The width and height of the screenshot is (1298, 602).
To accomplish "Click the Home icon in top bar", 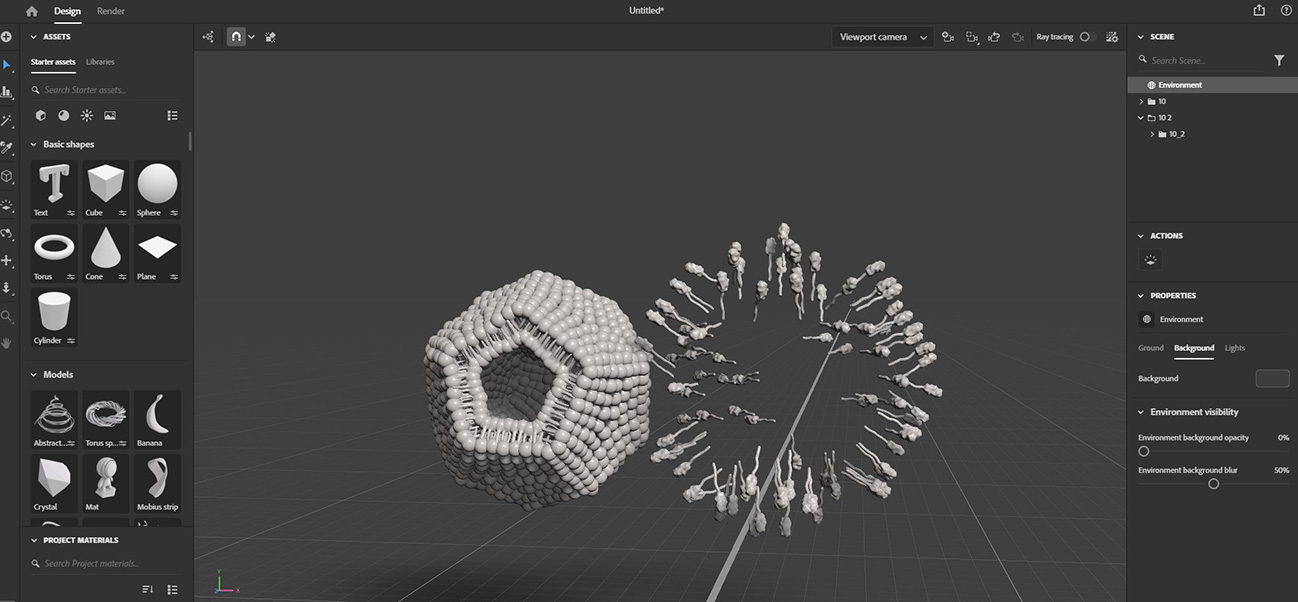I will pyautogui.click(x=32, y=11).
